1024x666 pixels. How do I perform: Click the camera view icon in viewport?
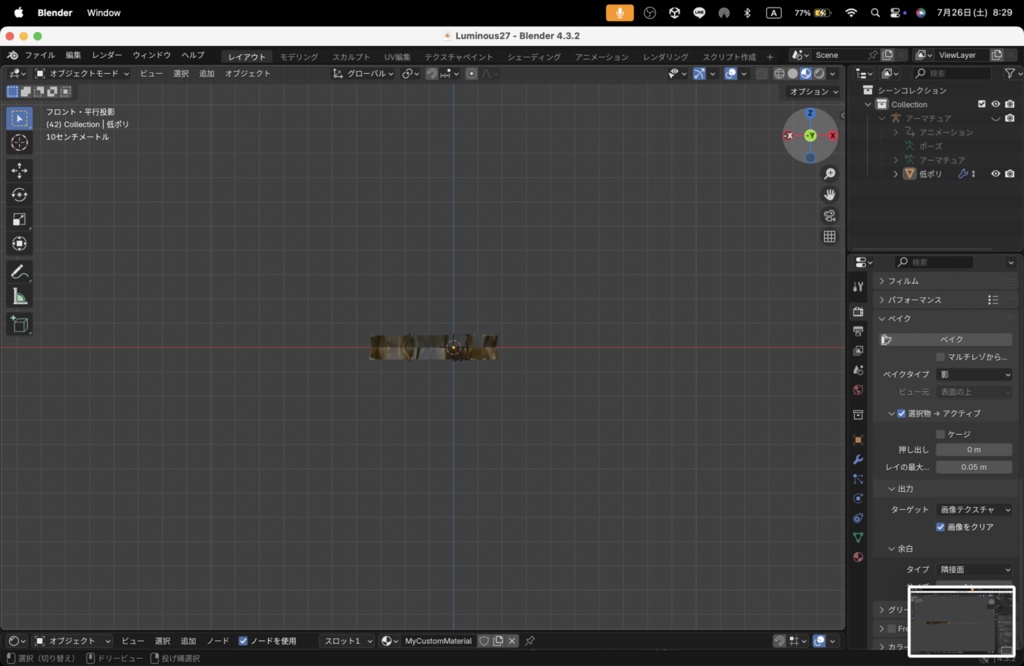829,215
